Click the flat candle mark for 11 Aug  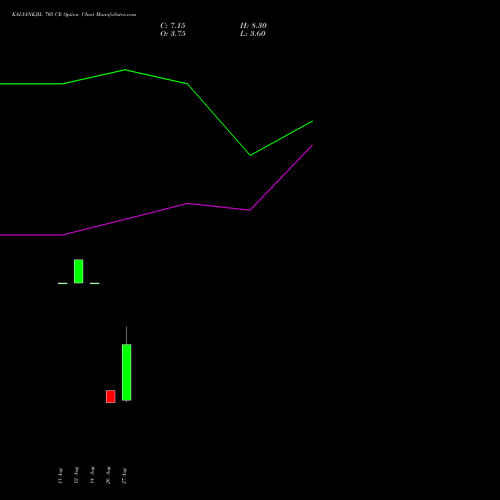click(x=63, y=283)
